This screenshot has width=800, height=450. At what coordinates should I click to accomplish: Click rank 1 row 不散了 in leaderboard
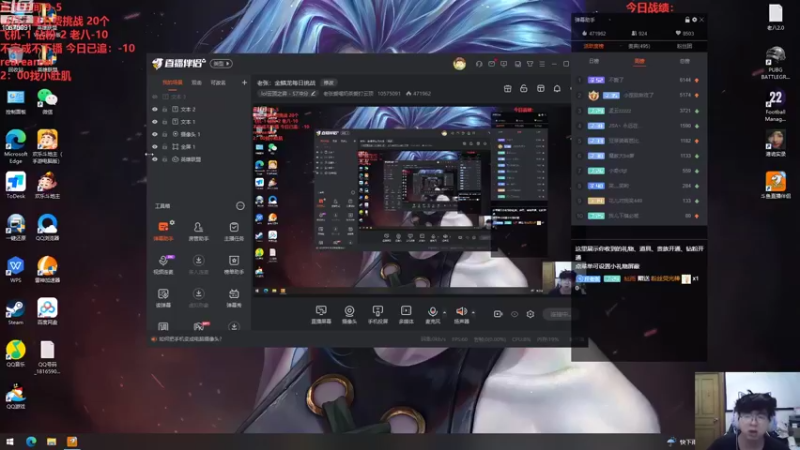(639, 80)
